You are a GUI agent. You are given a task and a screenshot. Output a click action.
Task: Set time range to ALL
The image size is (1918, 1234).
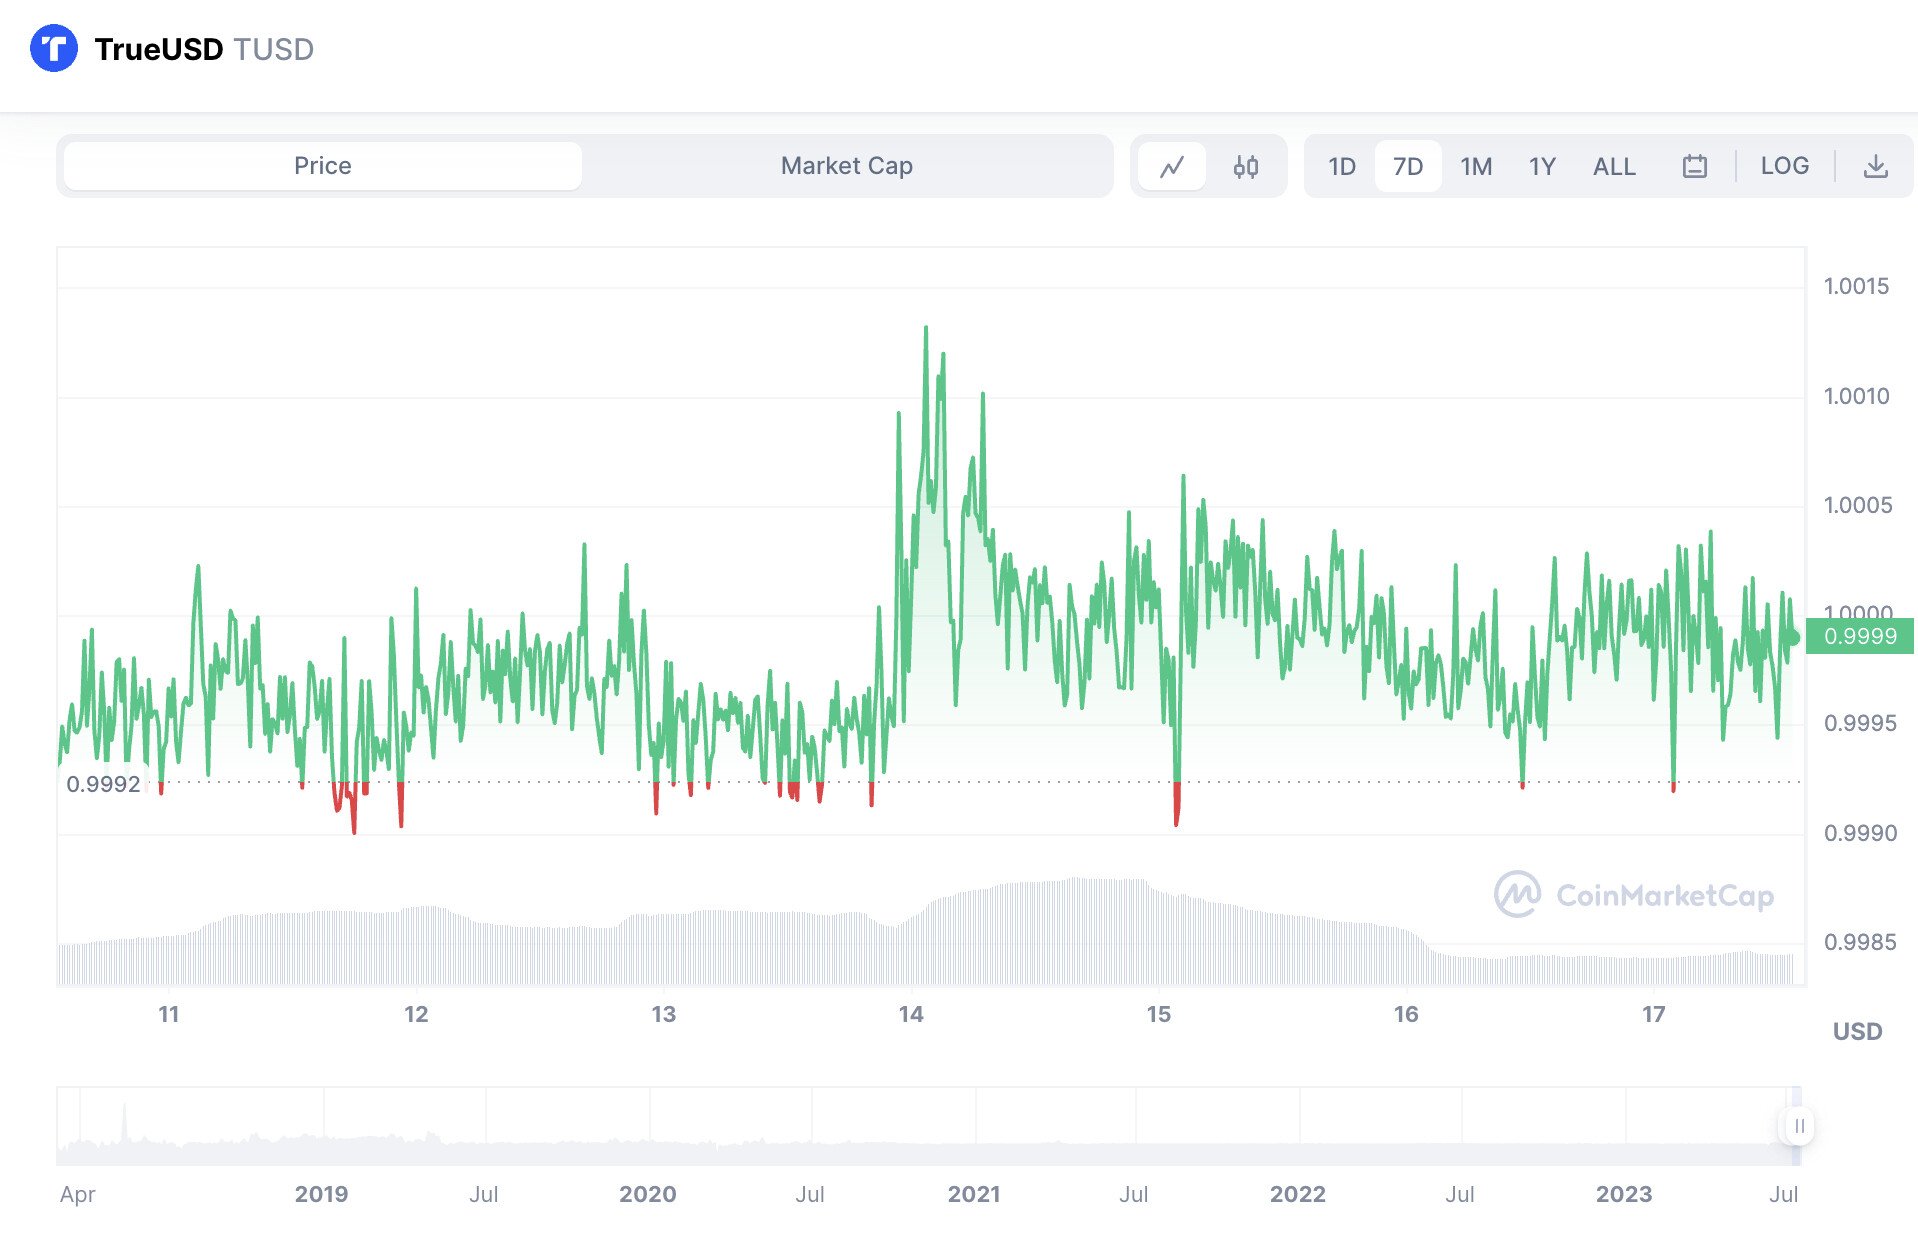point(1614,166)
